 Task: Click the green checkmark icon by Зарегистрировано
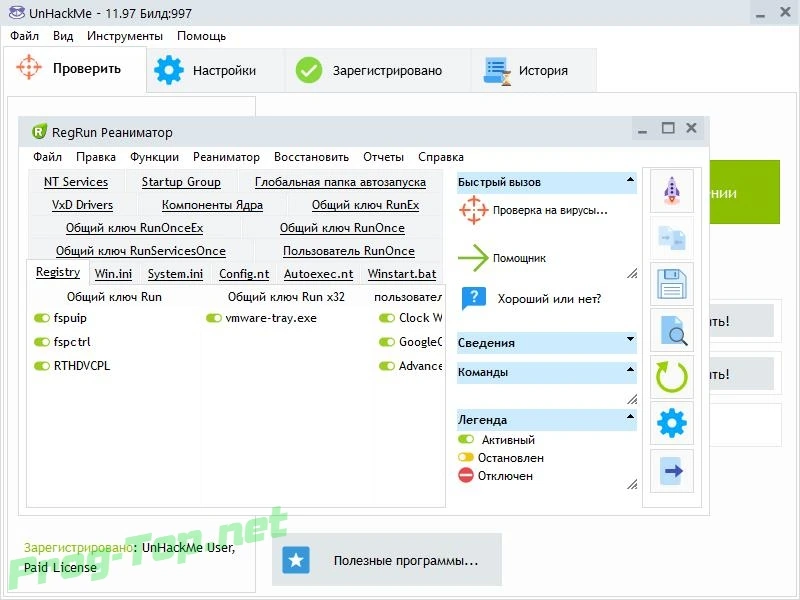click(309, 70)
